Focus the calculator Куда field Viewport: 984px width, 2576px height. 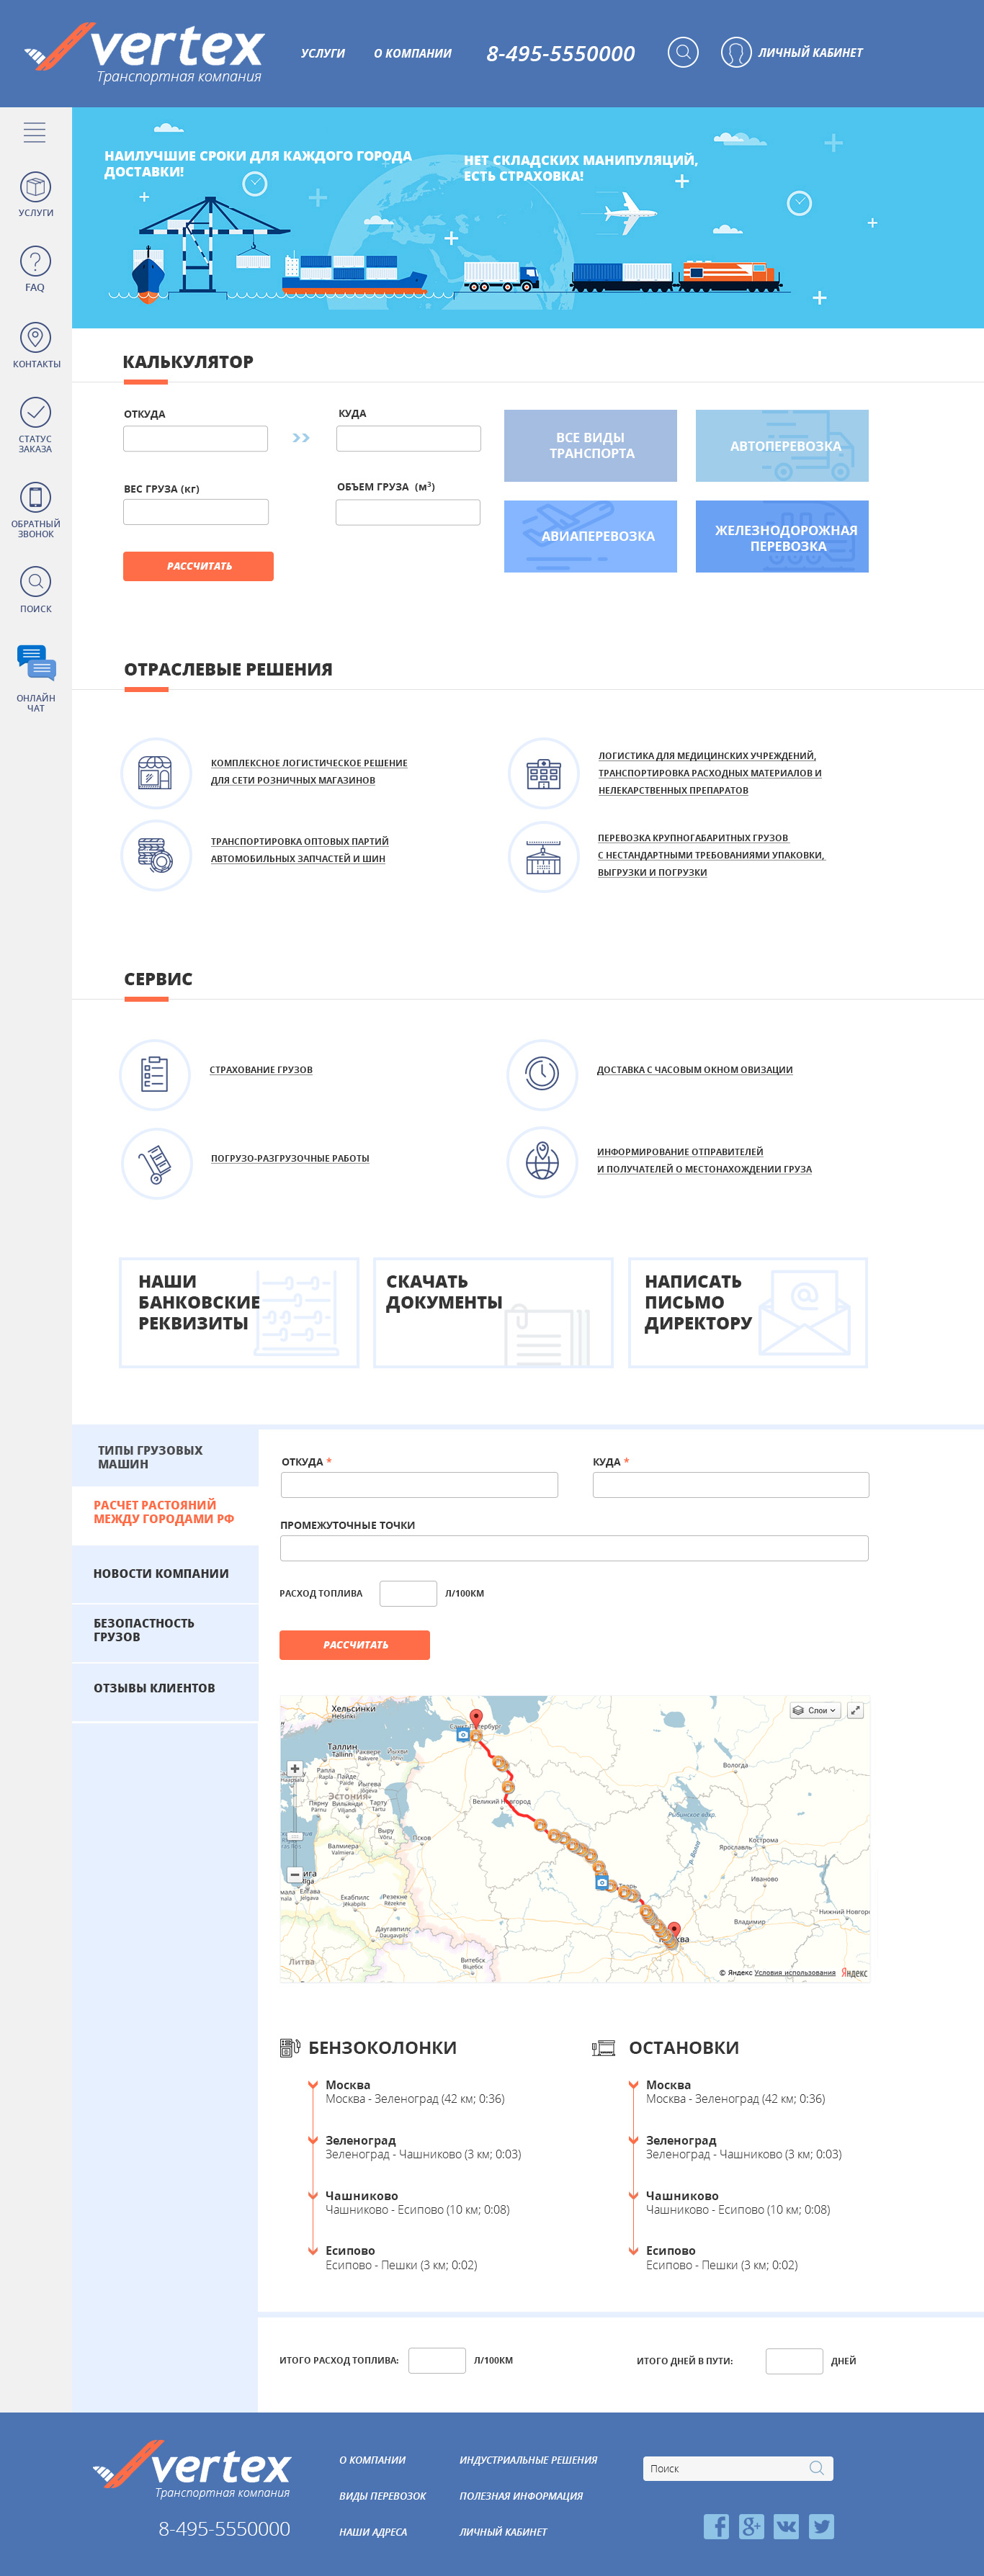(x=408, y=439)
